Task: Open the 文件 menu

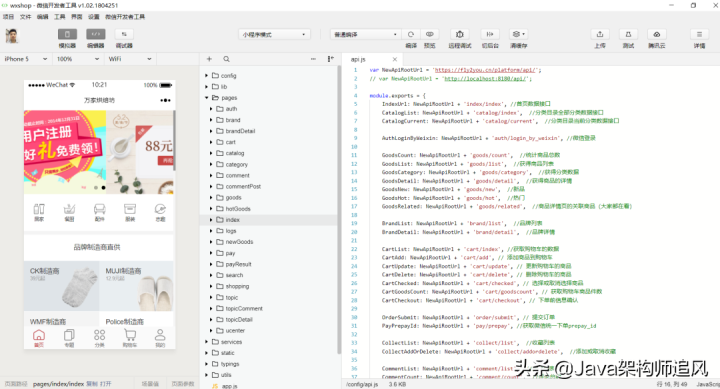Action: tap(25, 17)
